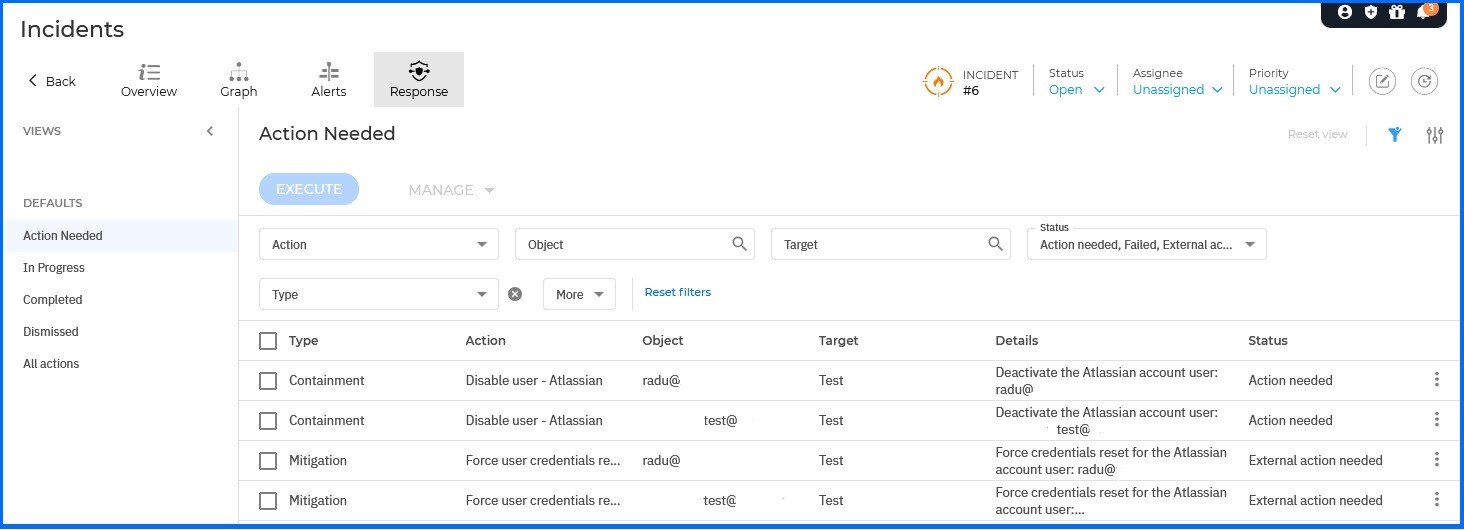
Task: Open the incident Status Open dropdown
Action: tap(1076, 90)
